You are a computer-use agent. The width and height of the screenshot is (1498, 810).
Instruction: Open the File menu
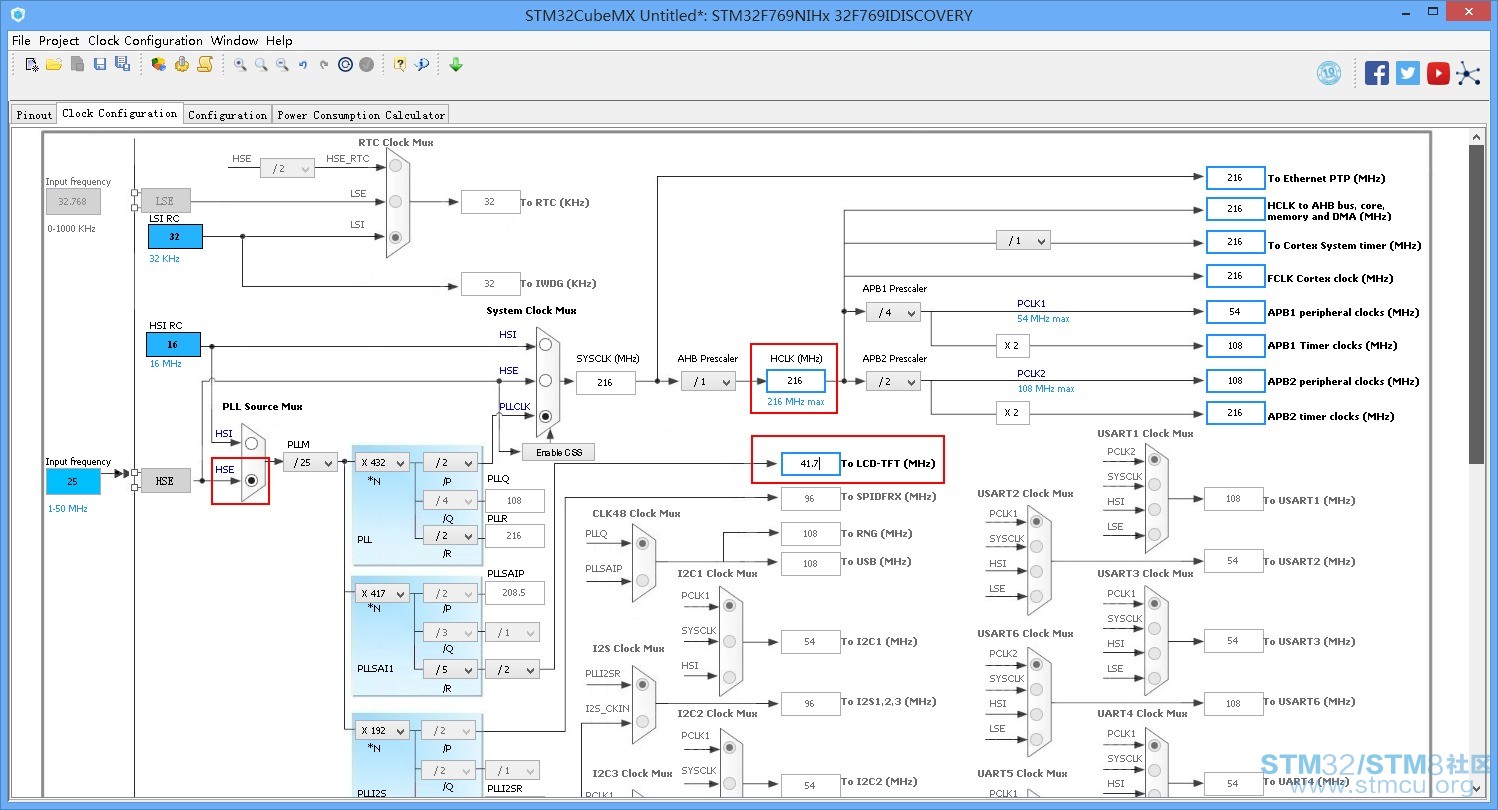pos(21,41)
